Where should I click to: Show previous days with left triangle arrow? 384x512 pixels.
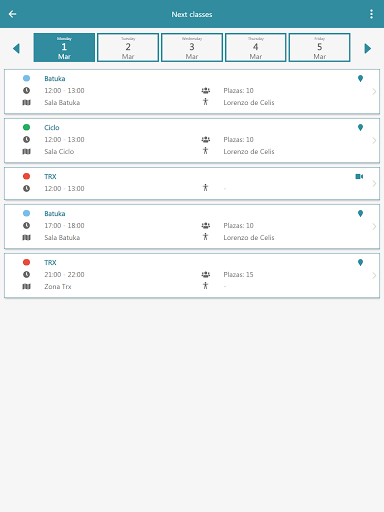(16, 48)
